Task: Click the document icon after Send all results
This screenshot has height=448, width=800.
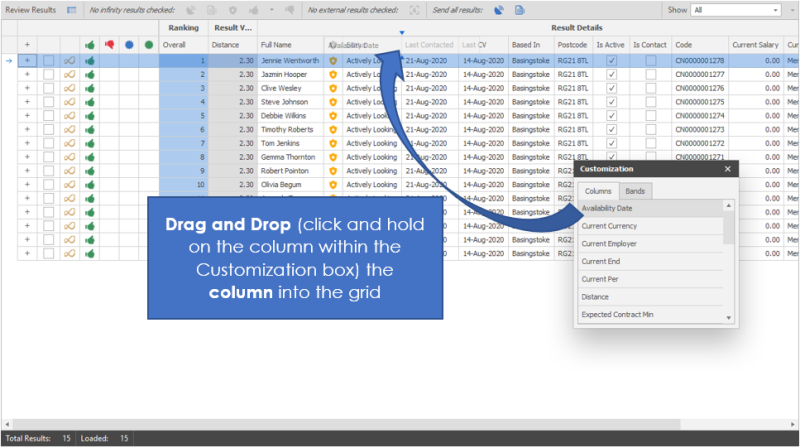Action: pos(520,9)
